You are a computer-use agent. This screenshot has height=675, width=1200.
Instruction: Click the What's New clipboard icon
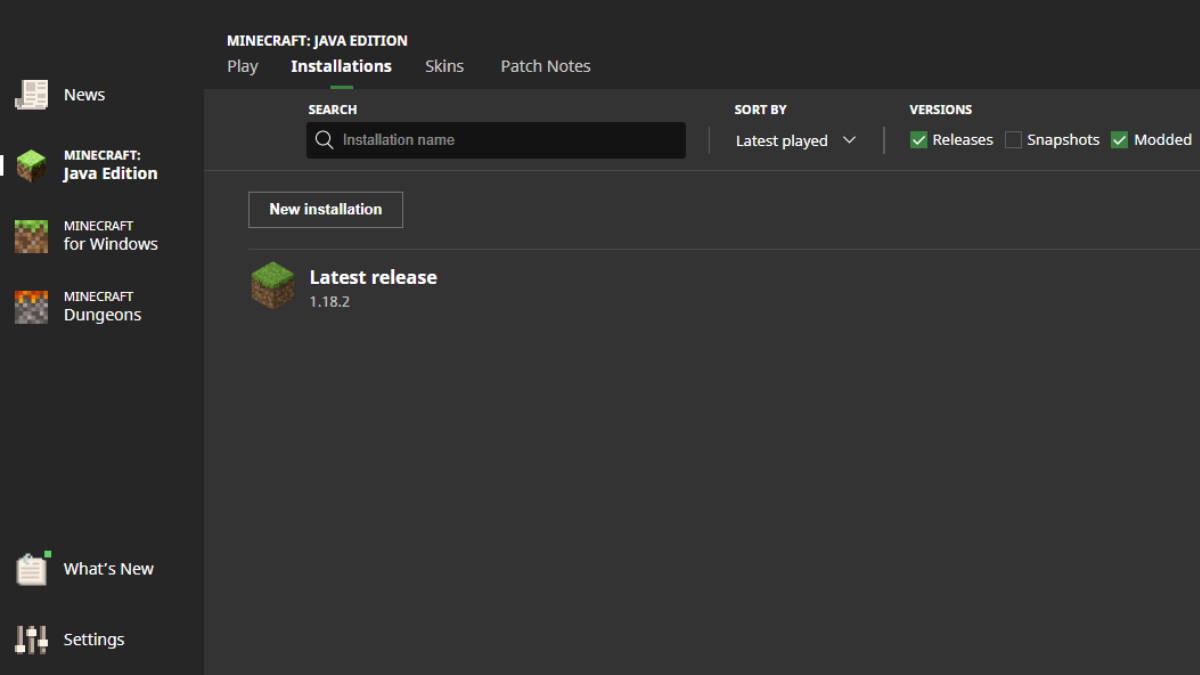(31, 569)
